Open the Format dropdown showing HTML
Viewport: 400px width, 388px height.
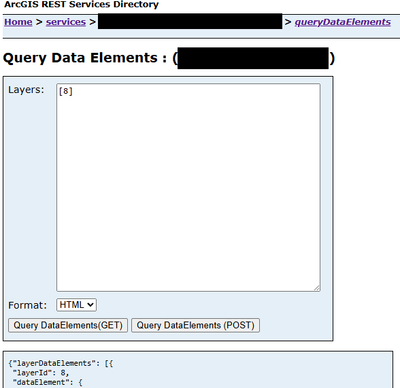[76, 305]
